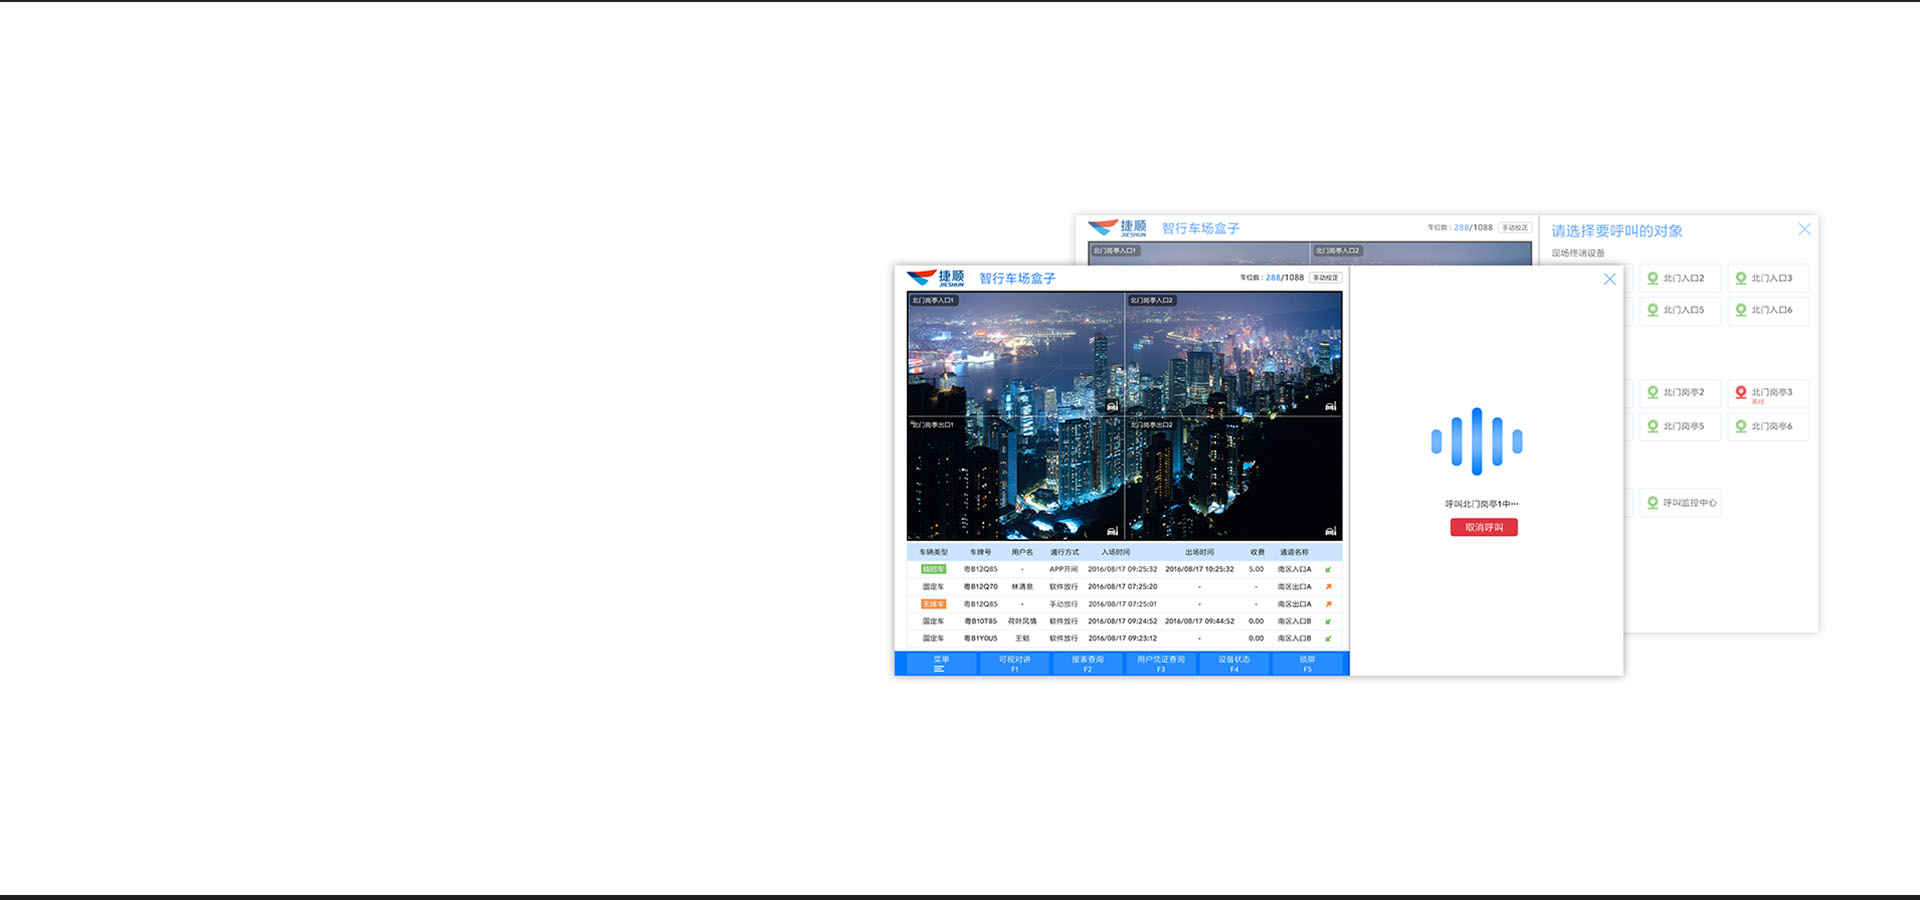Image resolution: width=1920 pixels, height=900 pixels.
Task: Click APP开闸 passage mode cell
Action: pyautogui.click(x=1063, y=569)
